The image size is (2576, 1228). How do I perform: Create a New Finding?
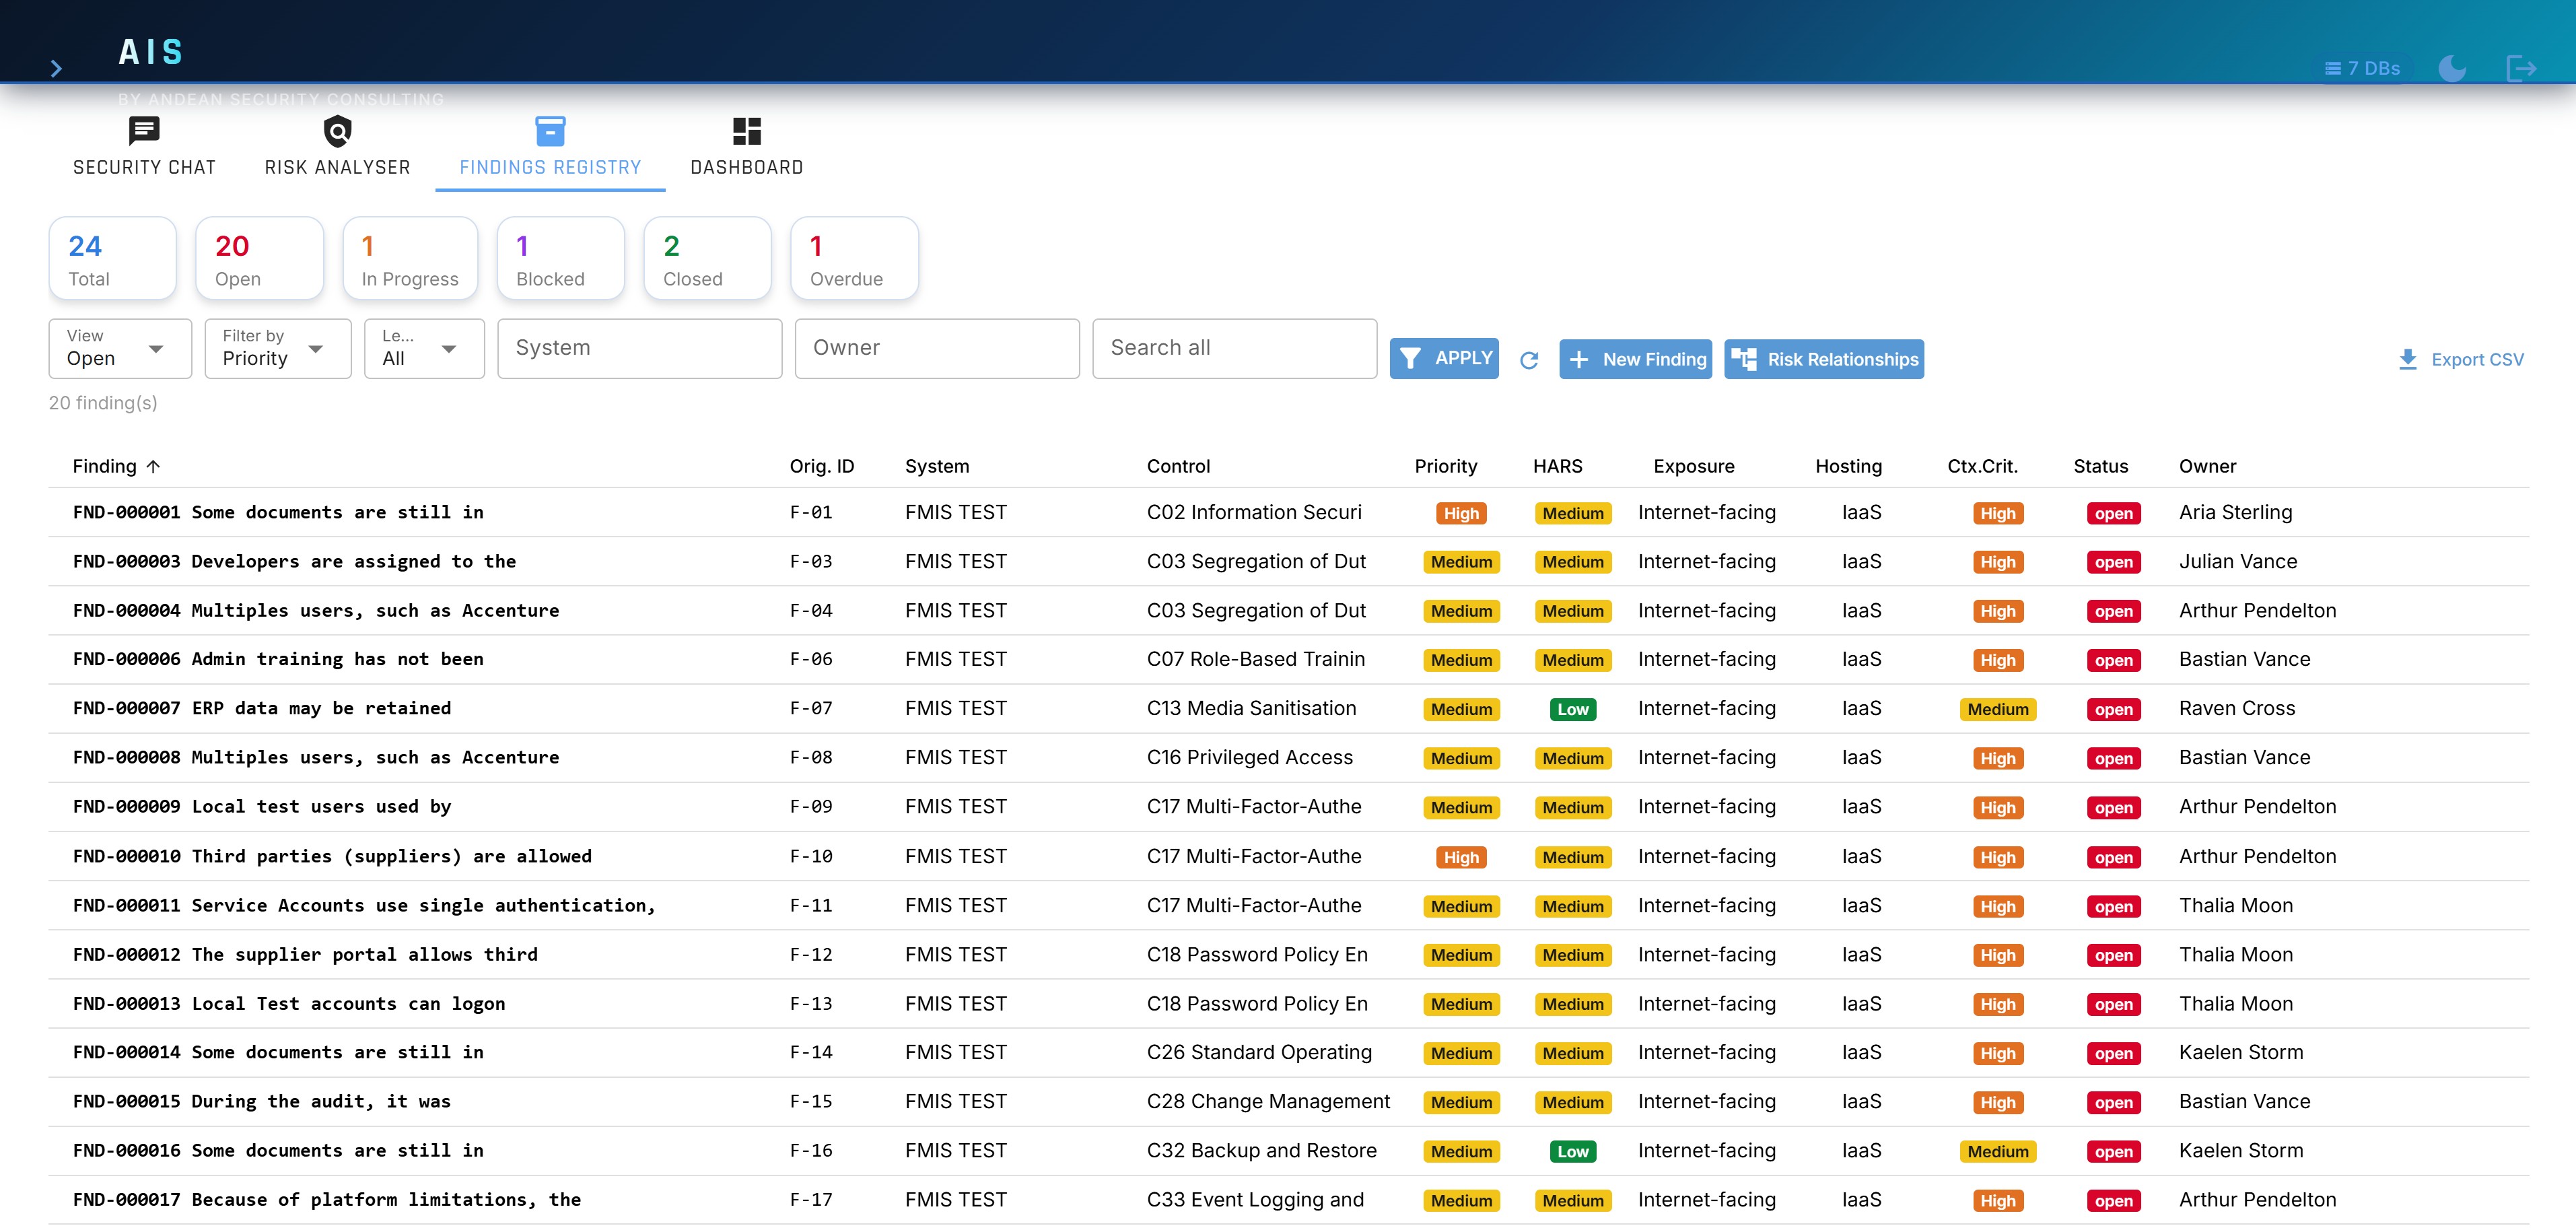[1636, 359]
